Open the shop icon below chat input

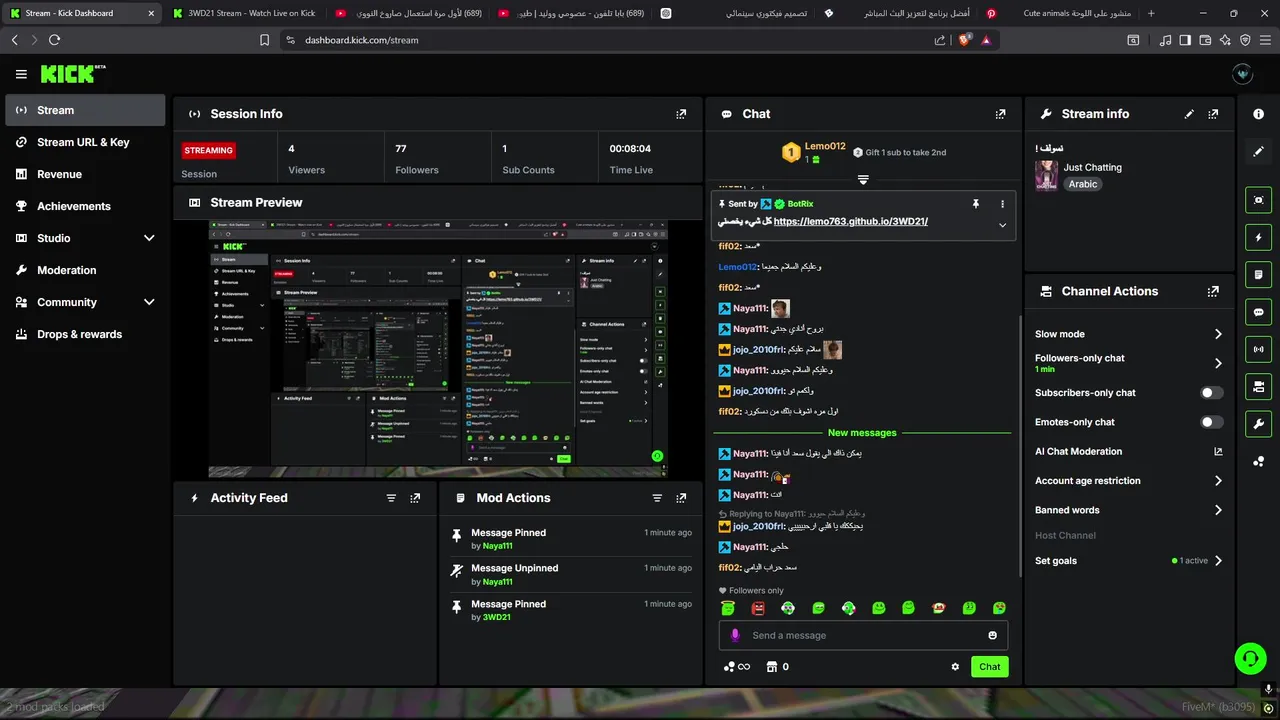(x=771, y=667)
